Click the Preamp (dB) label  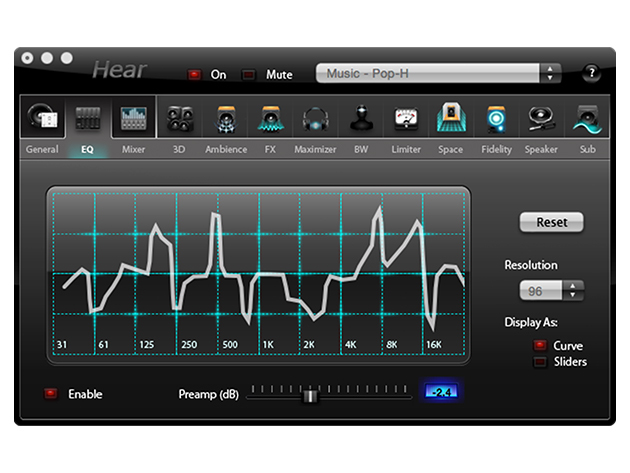tap(209, 394)
